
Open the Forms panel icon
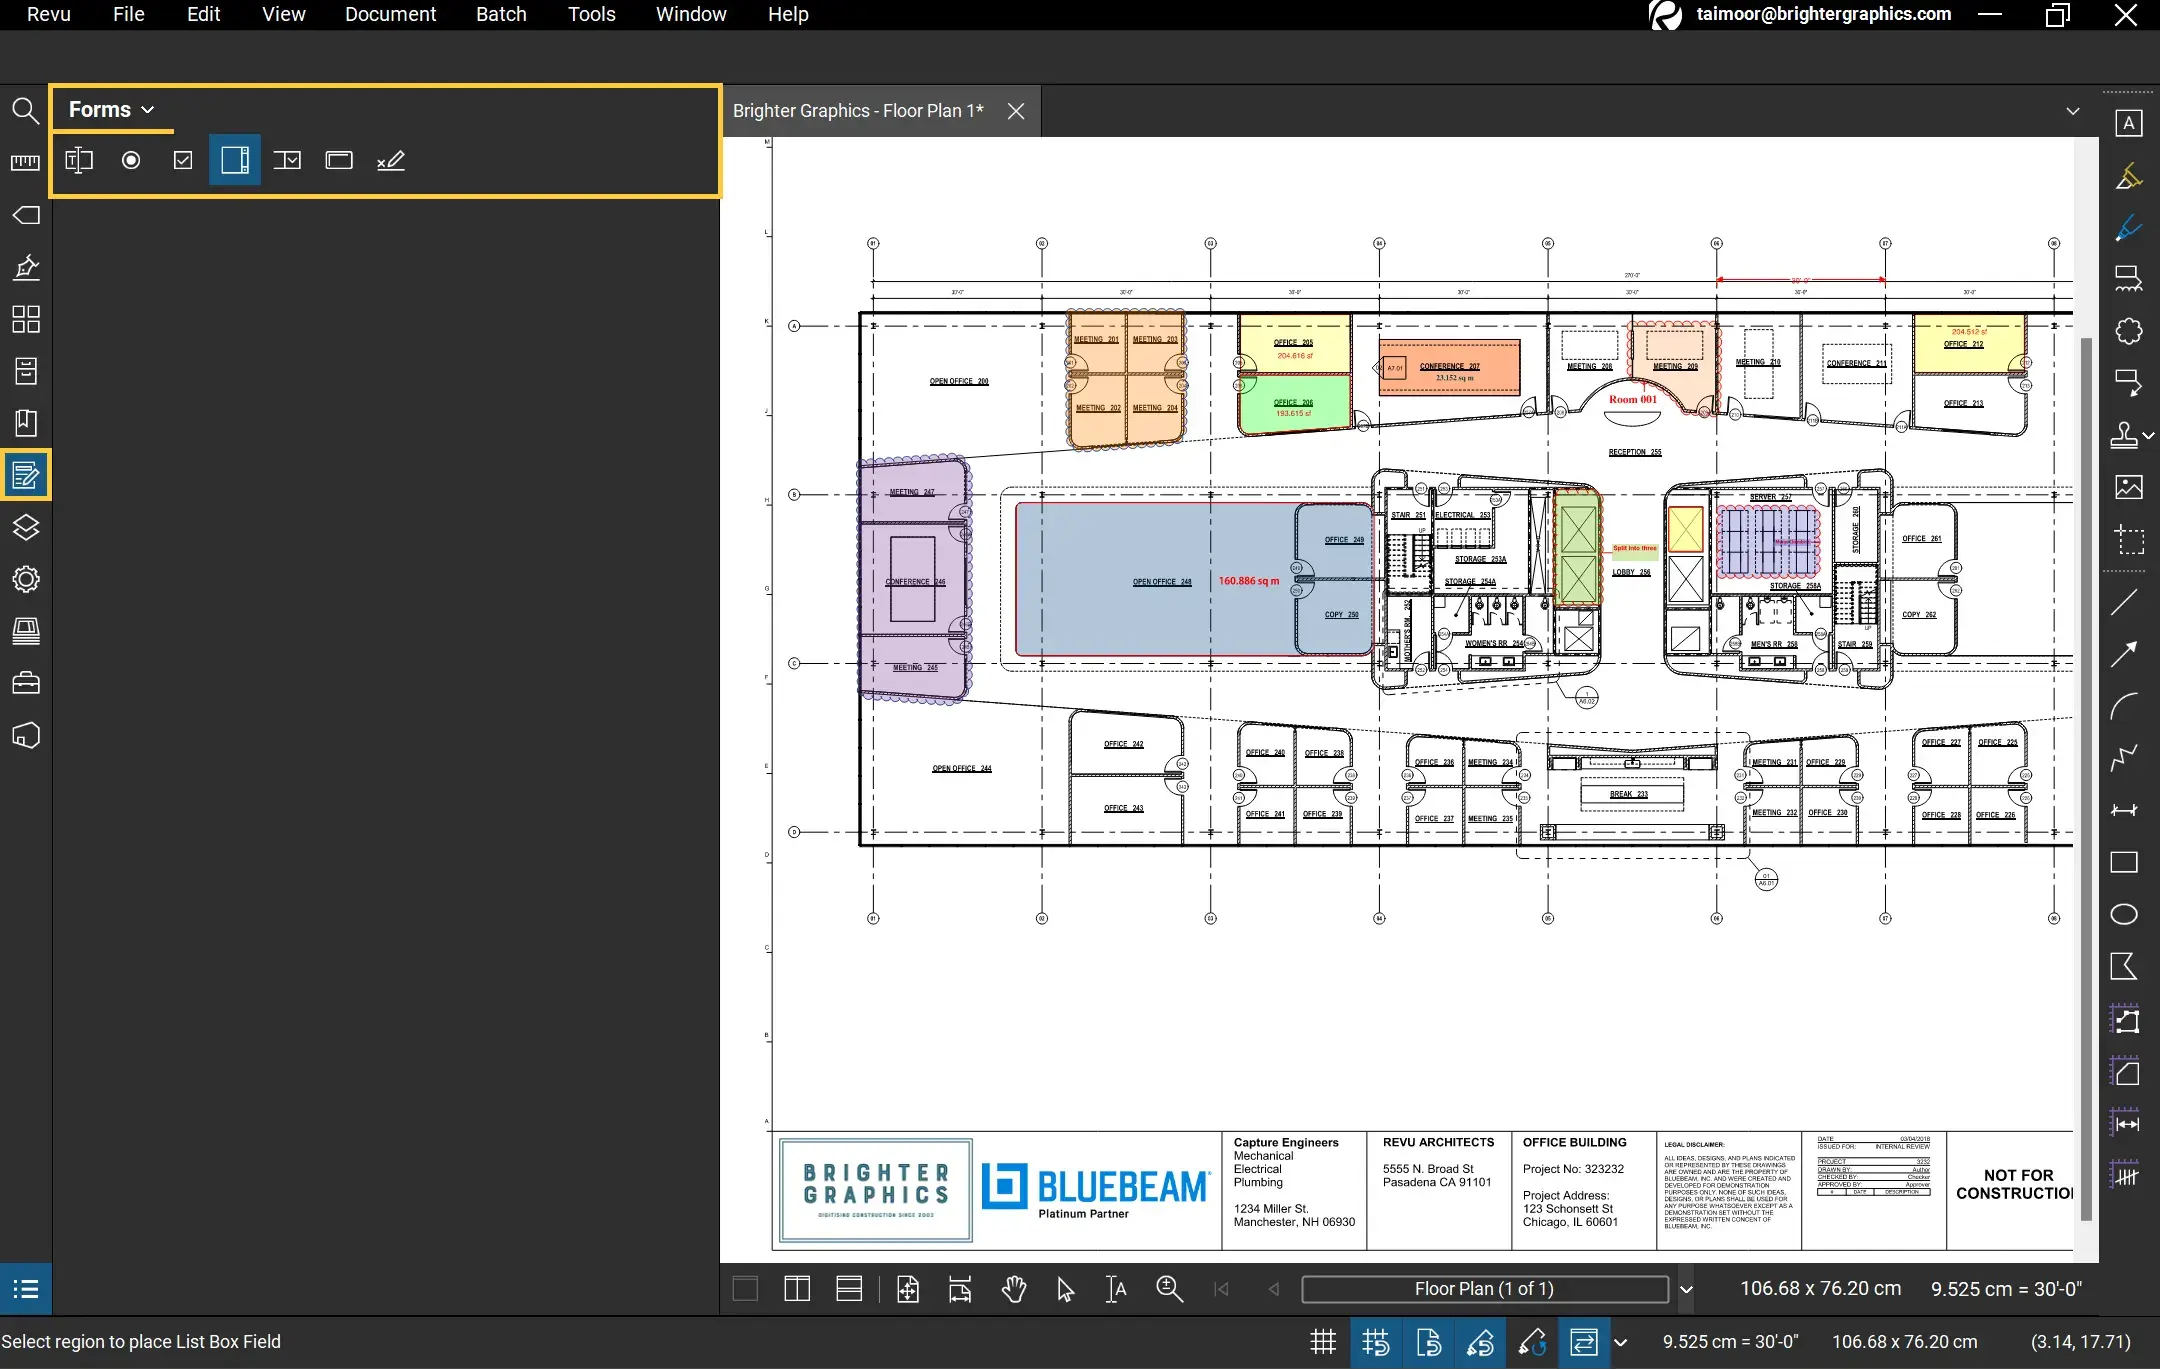(x=25, y=475)
